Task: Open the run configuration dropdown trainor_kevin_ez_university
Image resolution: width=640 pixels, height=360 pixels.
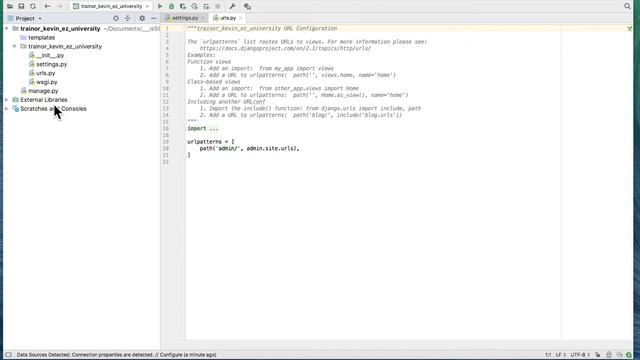Action: [111, 7]
